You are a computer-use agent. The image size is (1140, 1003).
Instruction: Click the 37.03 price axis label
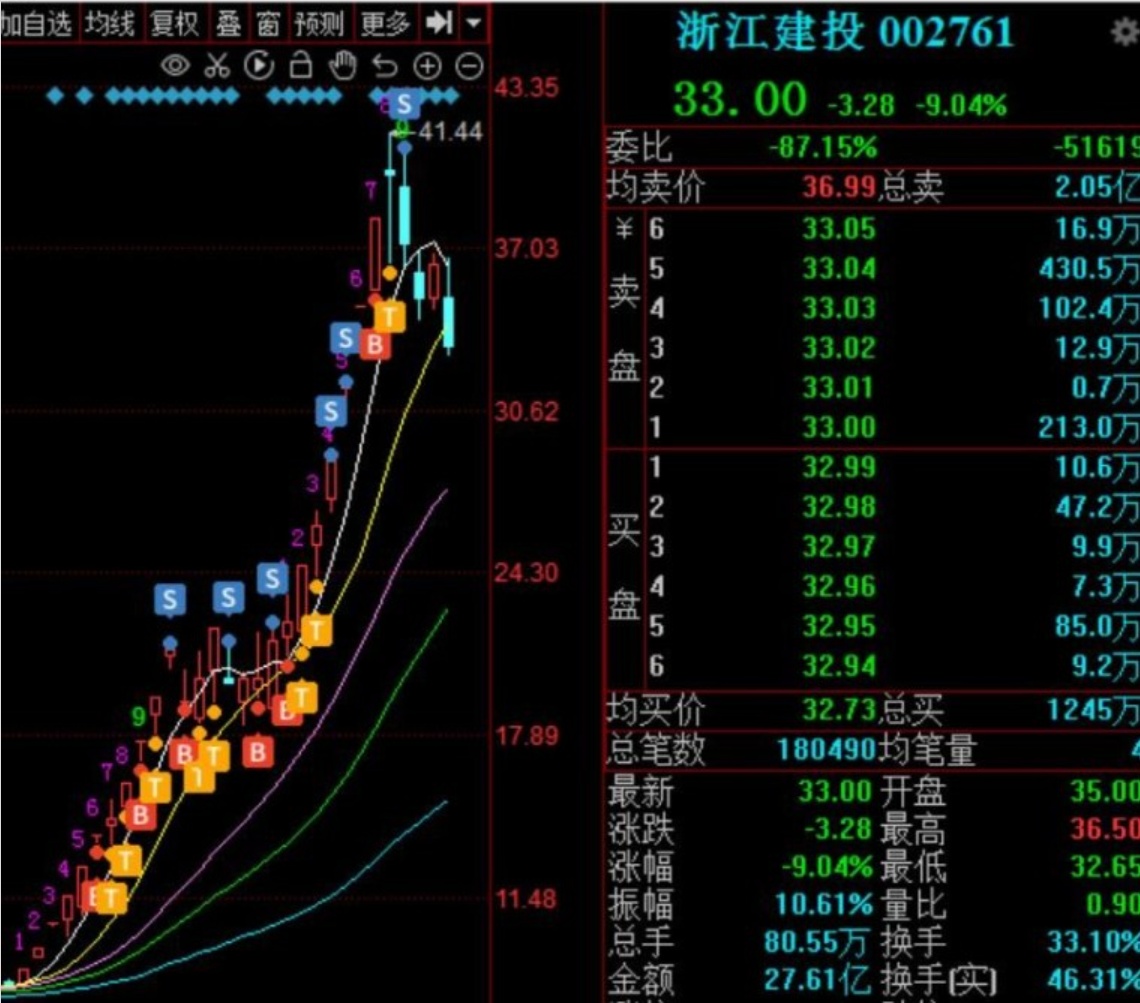526,249
